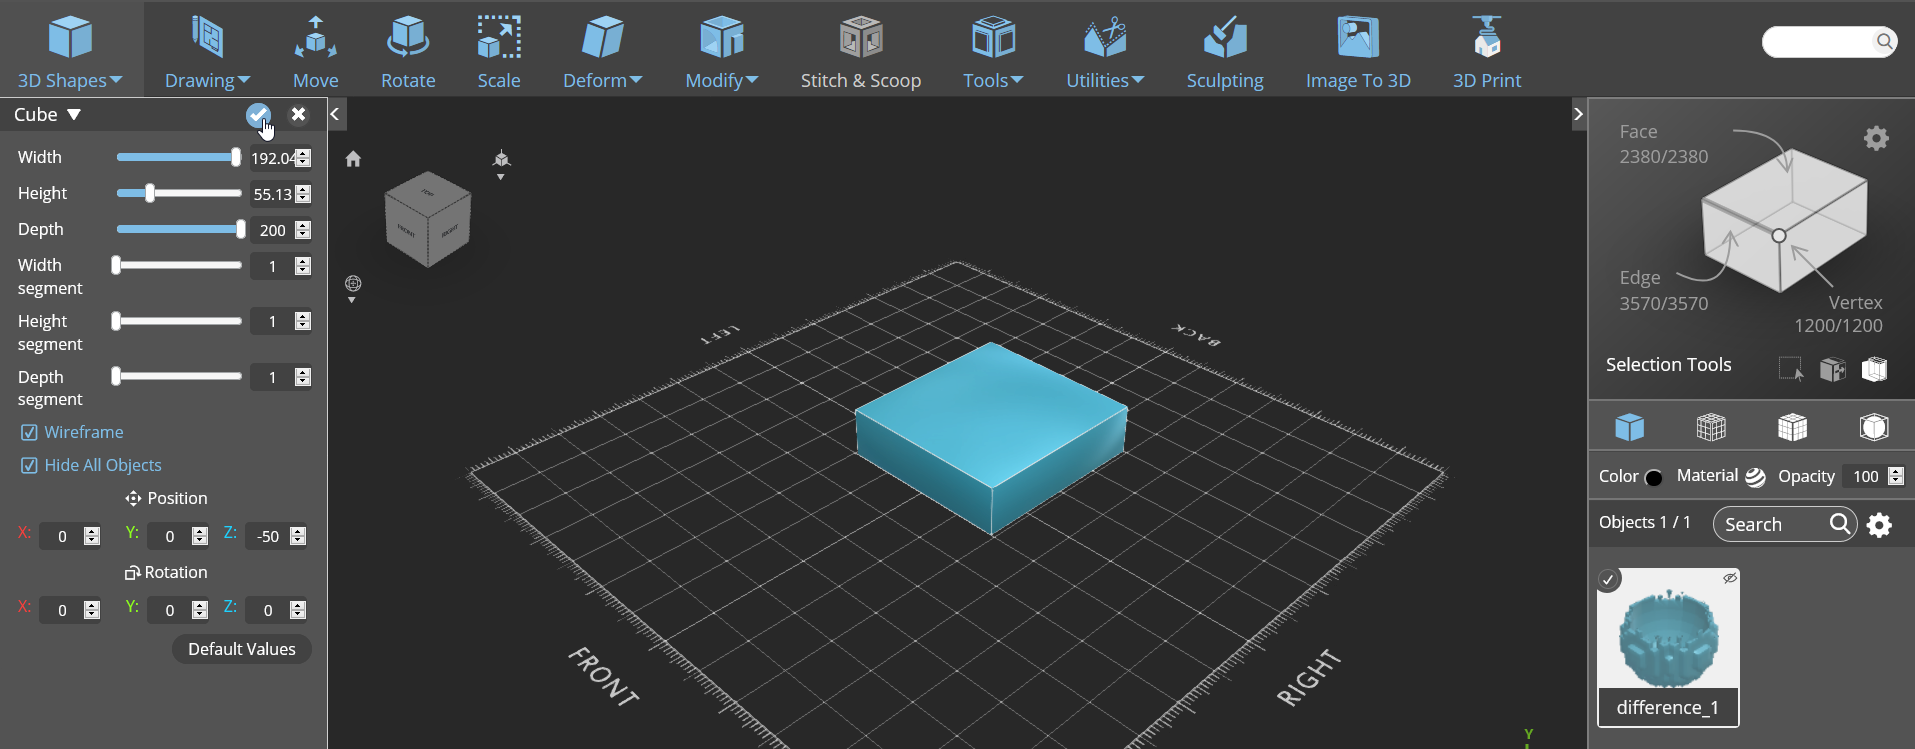Screen dimensions: 1915x749
Task: Toggle visibility eye on difference_1 thumbnail
Action: [1729, 578]
